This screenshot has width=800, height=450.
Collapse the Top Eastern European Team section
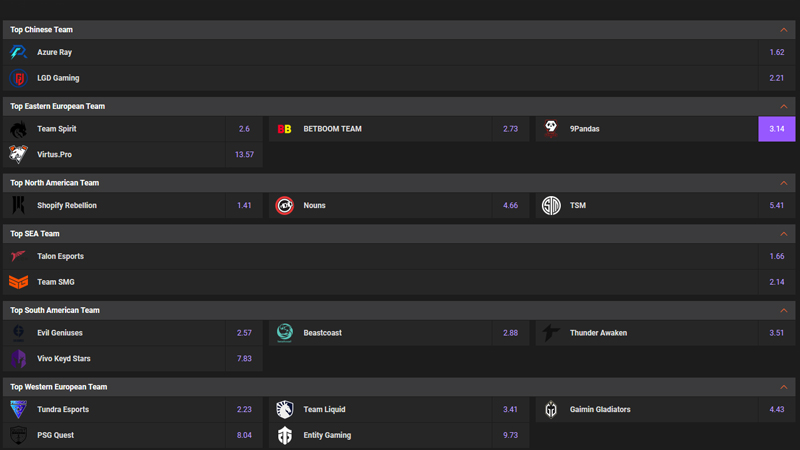click(784, 106)
